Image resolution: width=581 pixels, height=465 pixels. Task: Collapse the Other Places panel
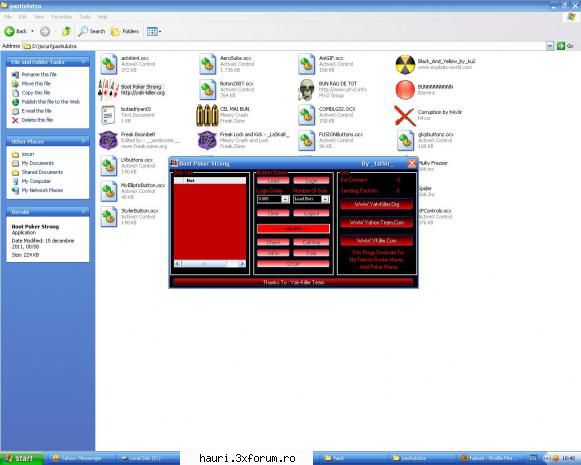(83, 141)
